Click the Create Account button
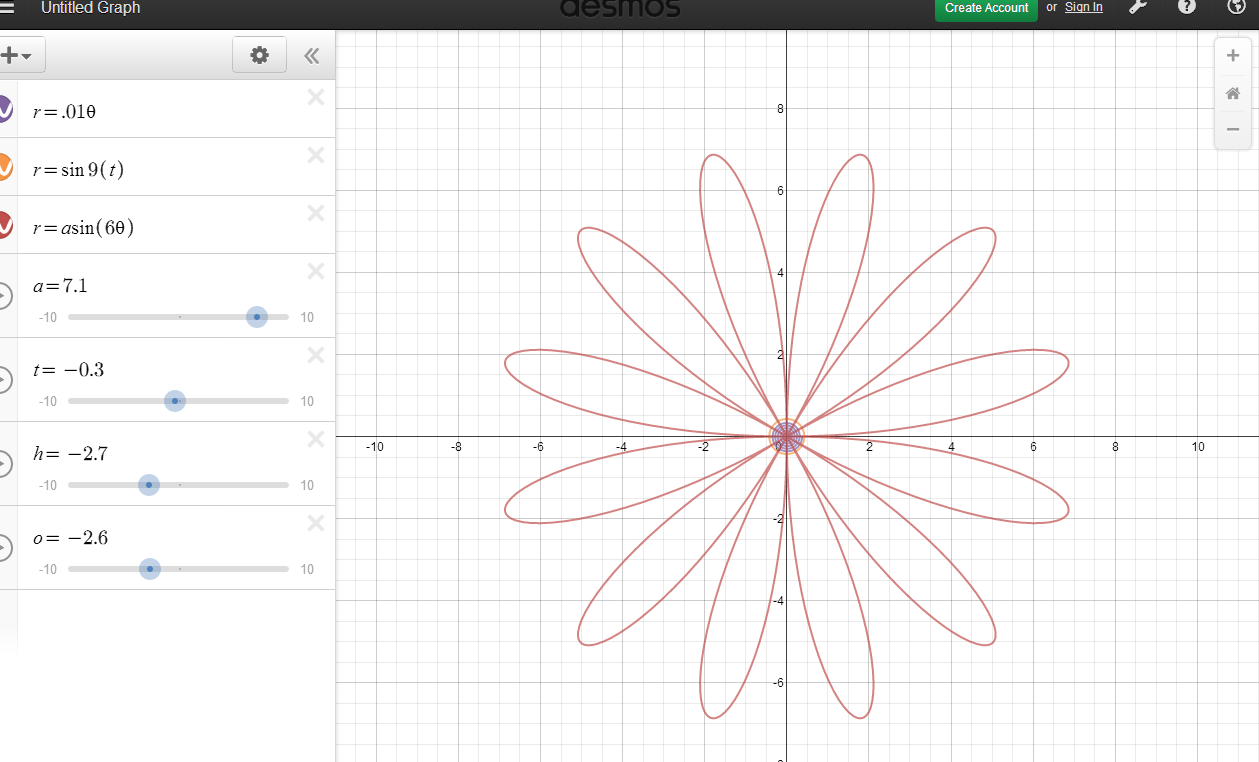Screen dimensions: 1259x762 click(986, 9)
